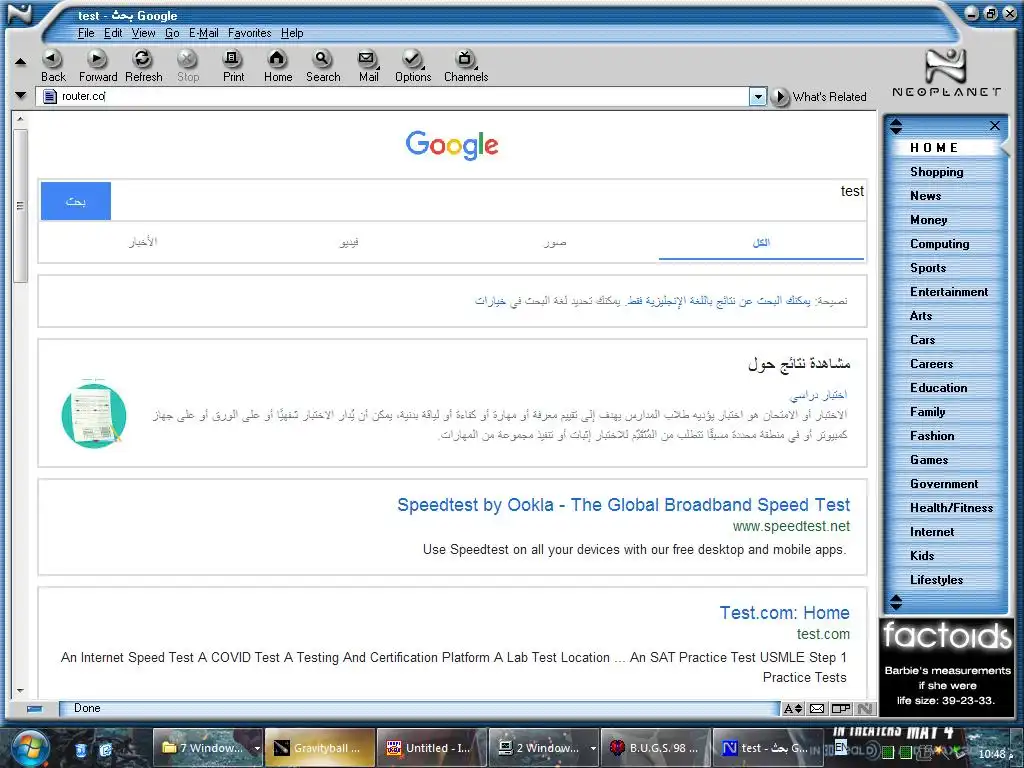Image resolution: width=1024 pixels, height=768 pixels.
Task: Select HOME in the channel sidebar
Action: coord(934,148)
